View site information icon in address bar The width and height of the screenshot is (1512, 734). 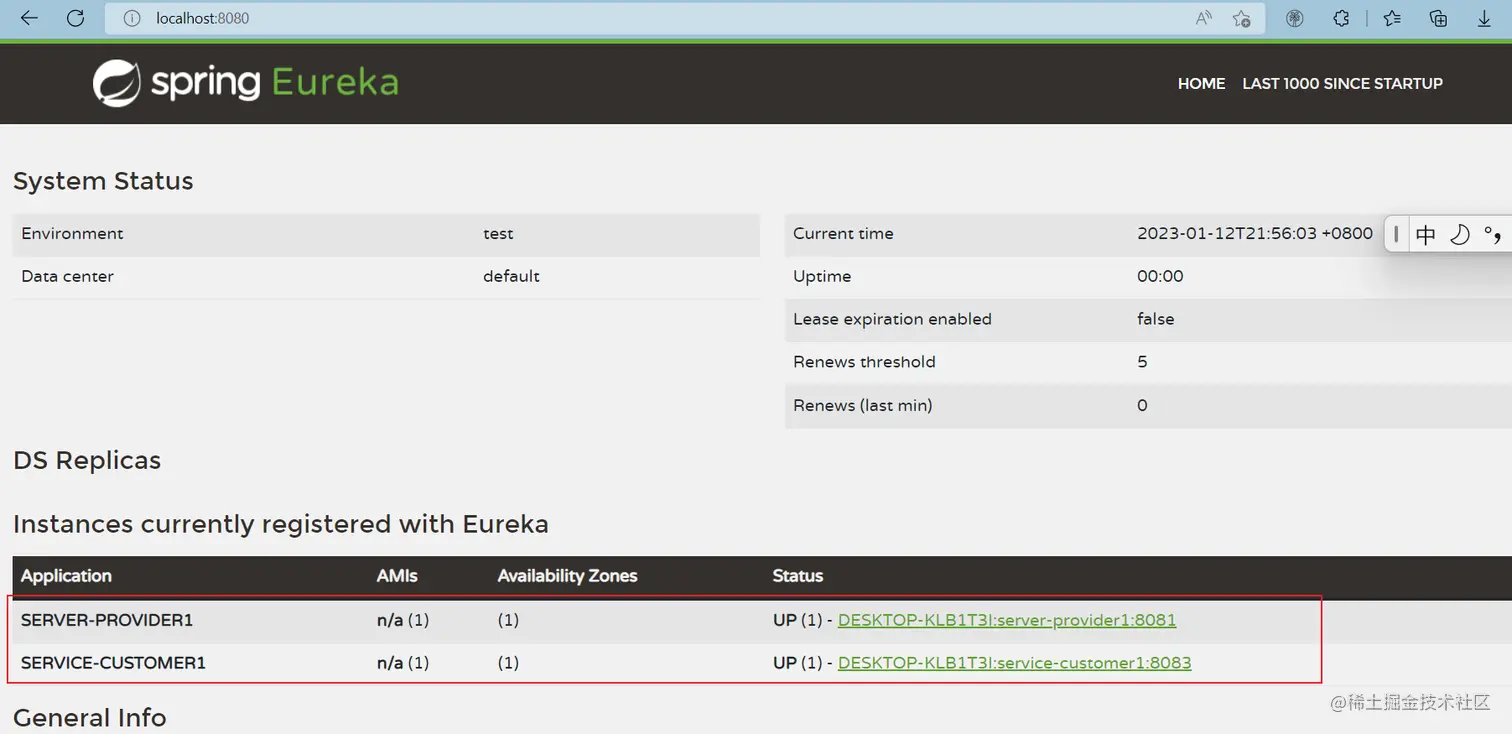[x=131, y=18]
